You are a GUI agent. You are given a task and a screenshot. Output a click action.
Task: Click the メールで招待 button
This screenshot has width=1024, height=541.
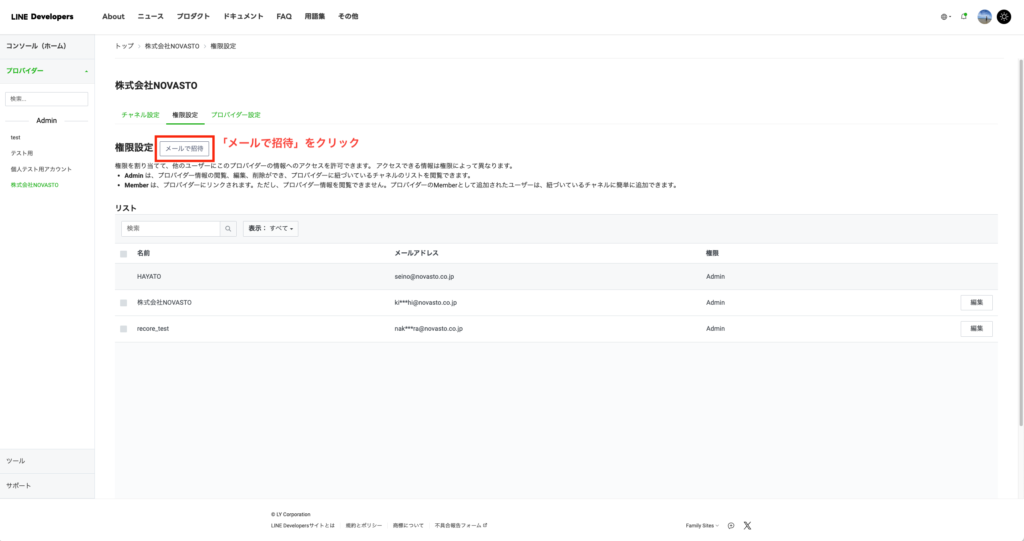point(185,149)
